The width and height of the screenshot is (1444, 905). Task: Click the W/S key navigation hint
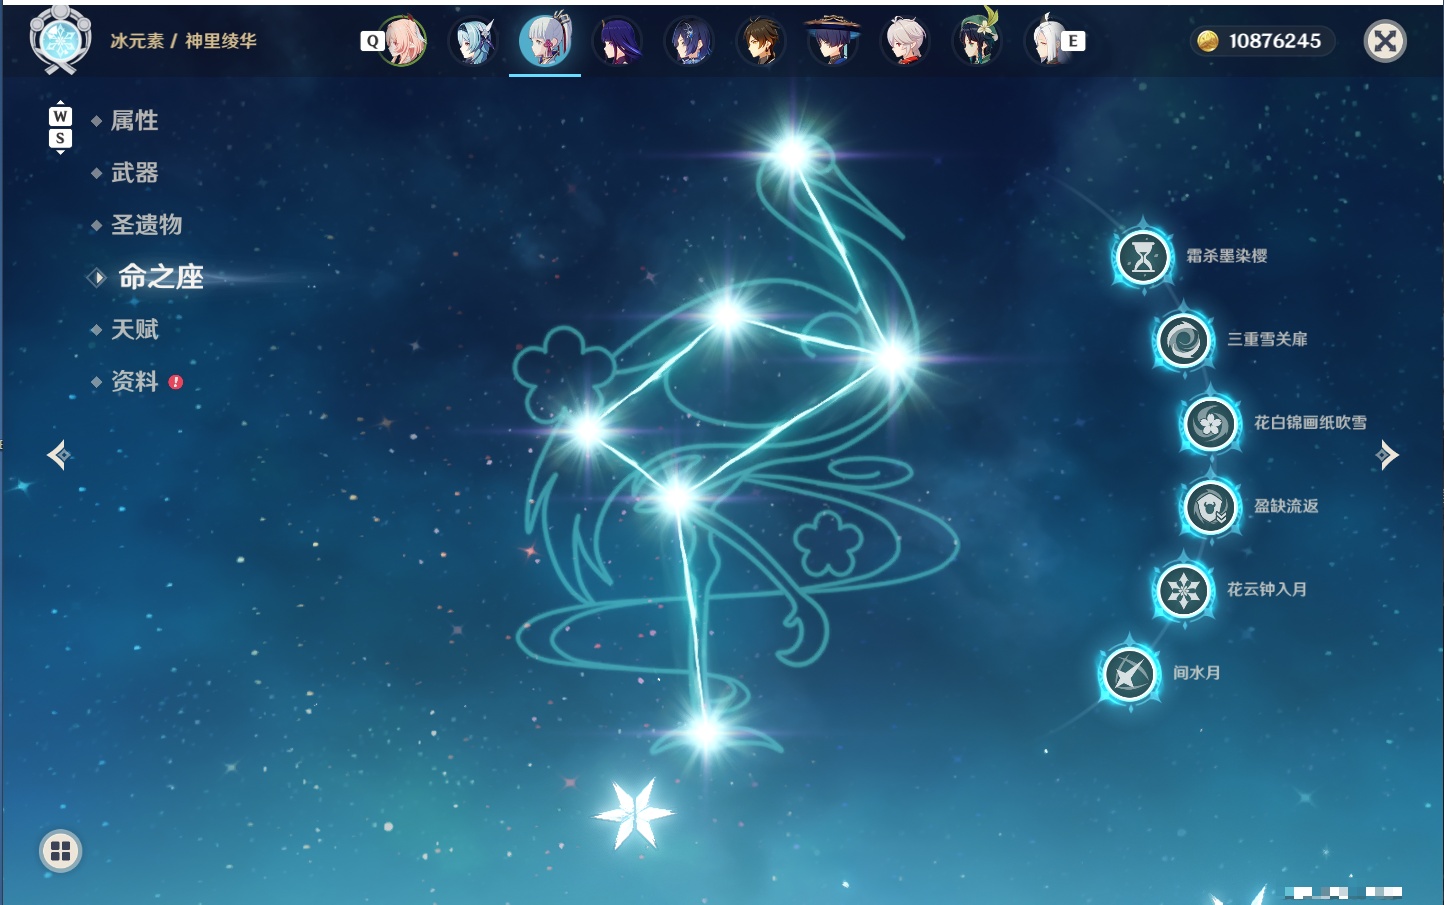tap(60, 128)
